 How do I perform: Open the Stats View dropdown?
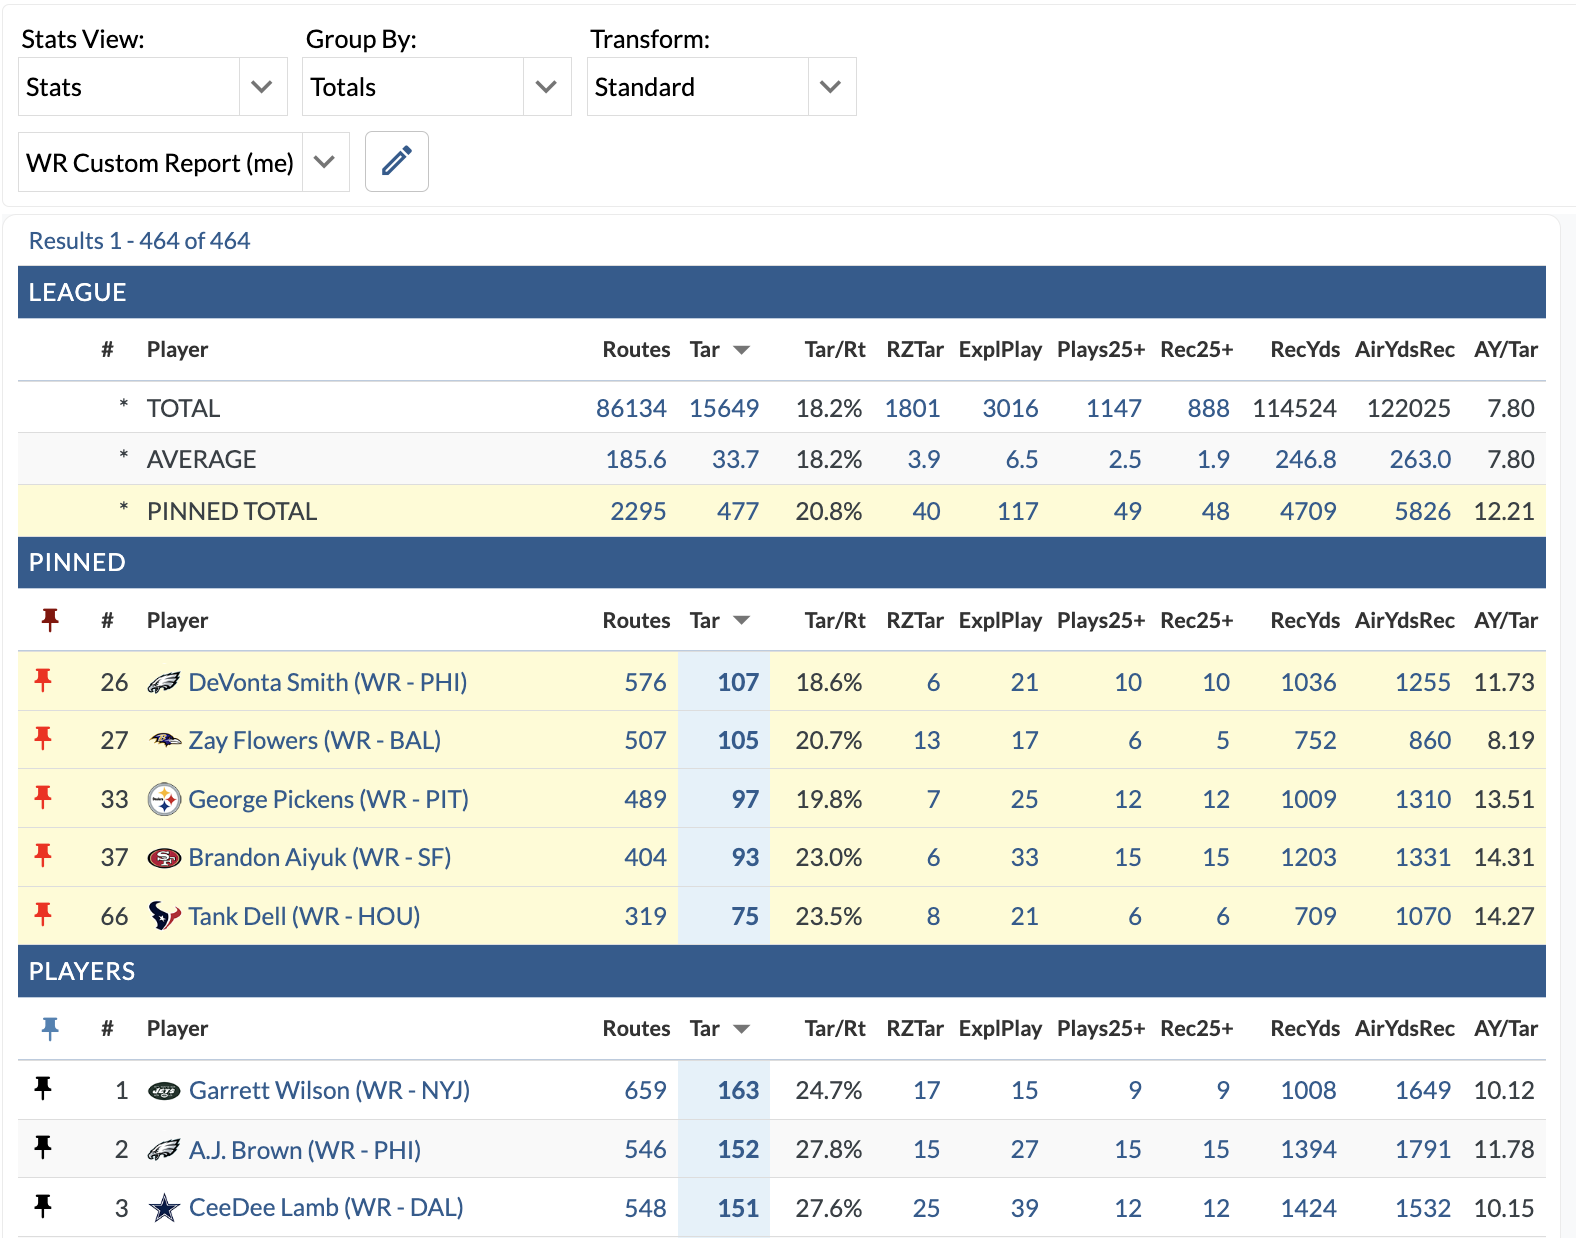pyautogui.click(x=152, y=87)
